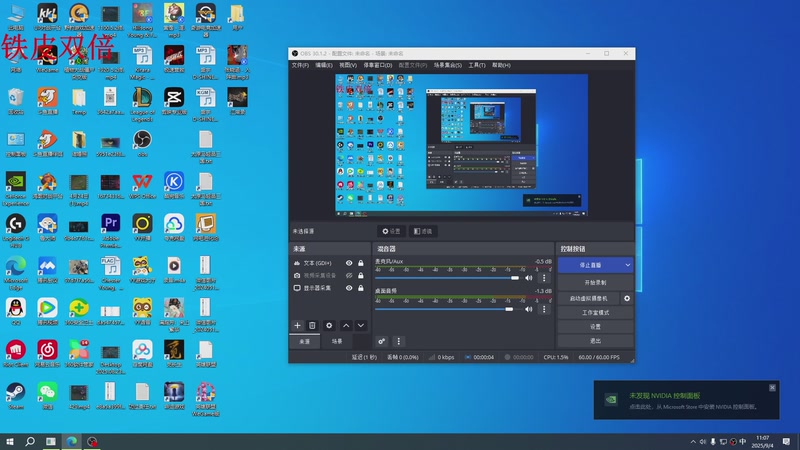The height and width of the screenshot is (450, 800).
Task: Switch to the 场景 tab
Action: pos(337,341)
